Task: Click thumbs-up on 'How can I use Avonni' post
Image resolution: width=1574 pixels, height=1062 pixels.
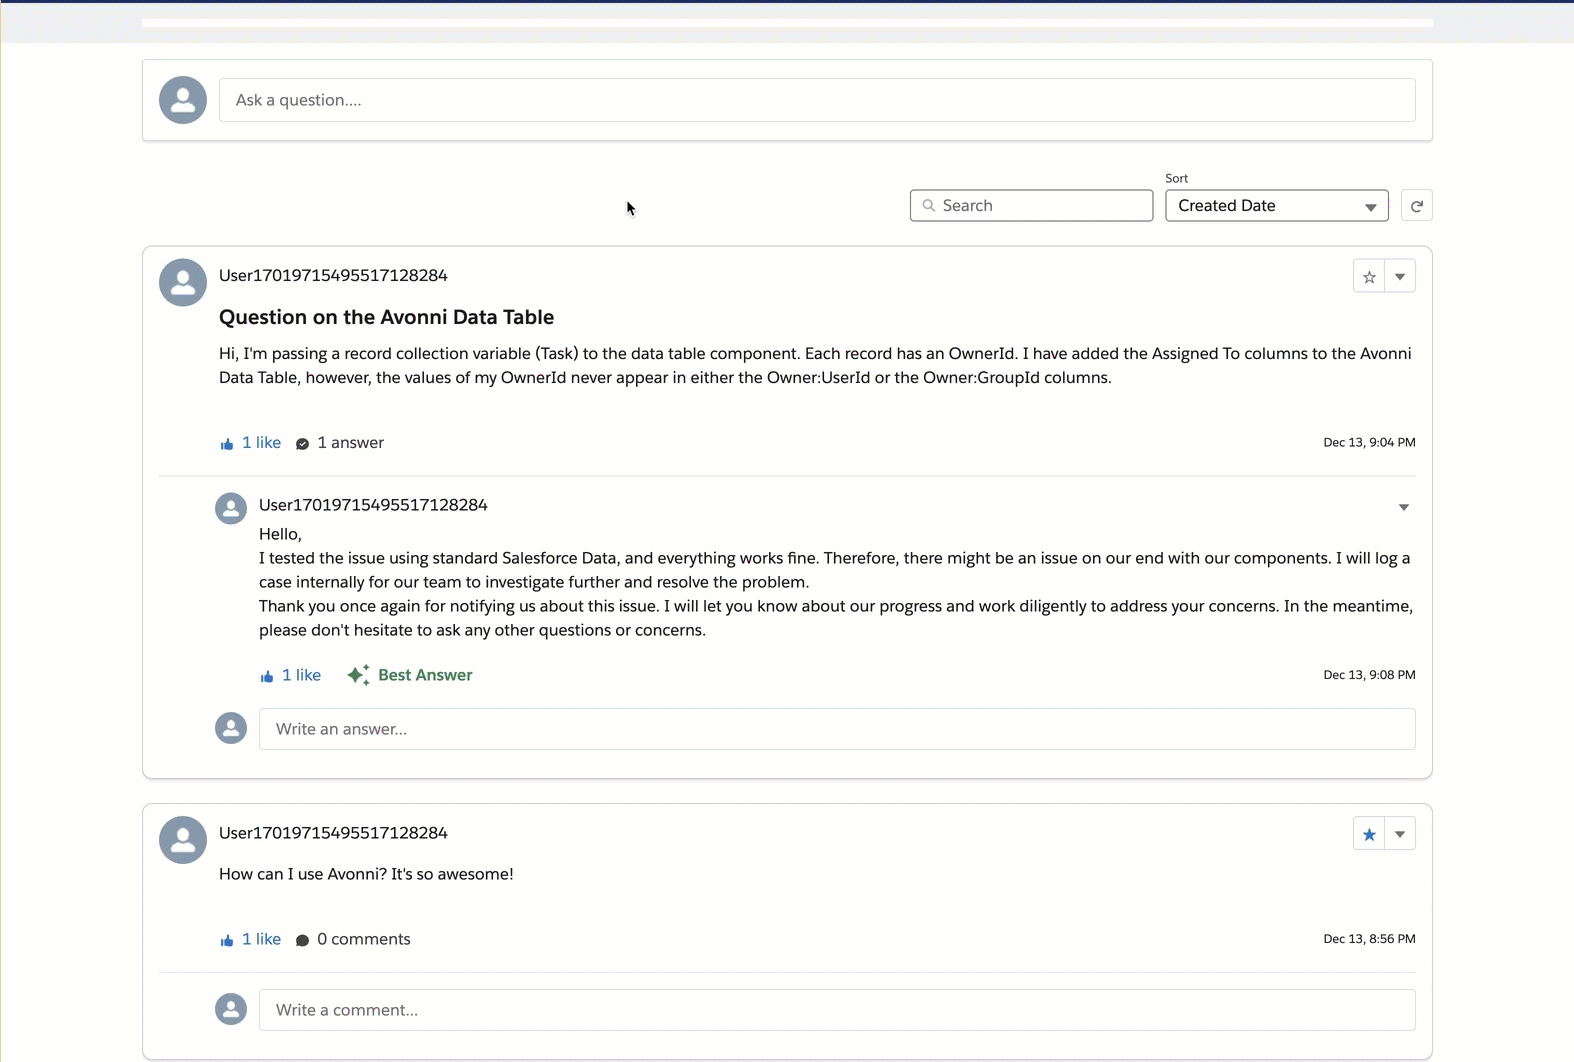Action: (251, 939)
